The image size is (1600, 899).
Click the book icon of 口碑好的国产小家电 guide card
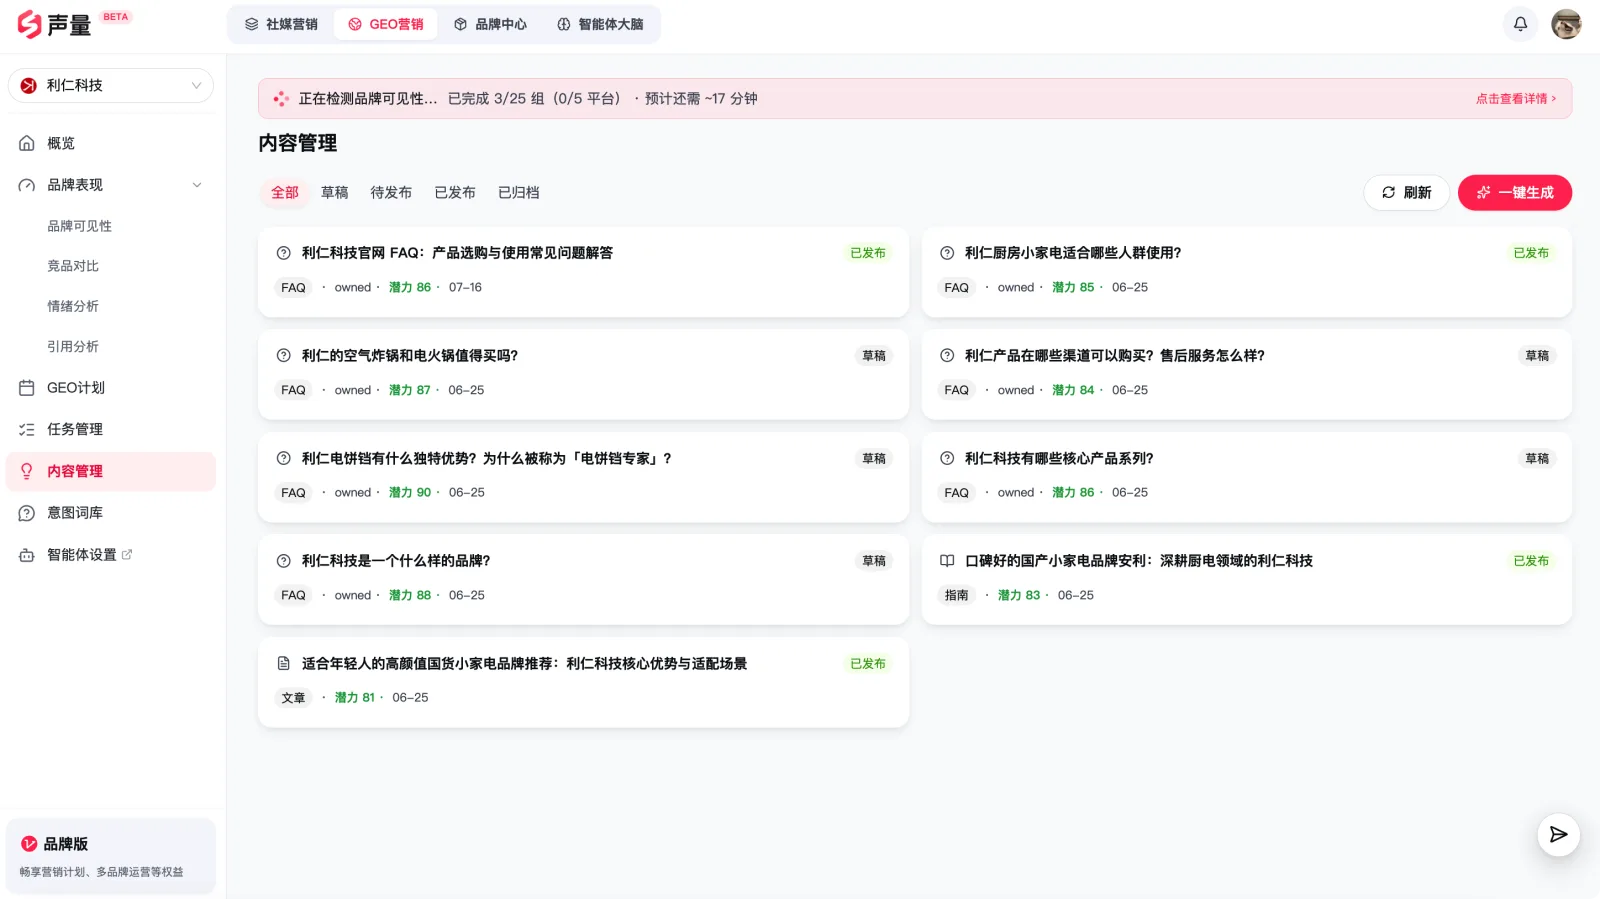click(947, 561)
